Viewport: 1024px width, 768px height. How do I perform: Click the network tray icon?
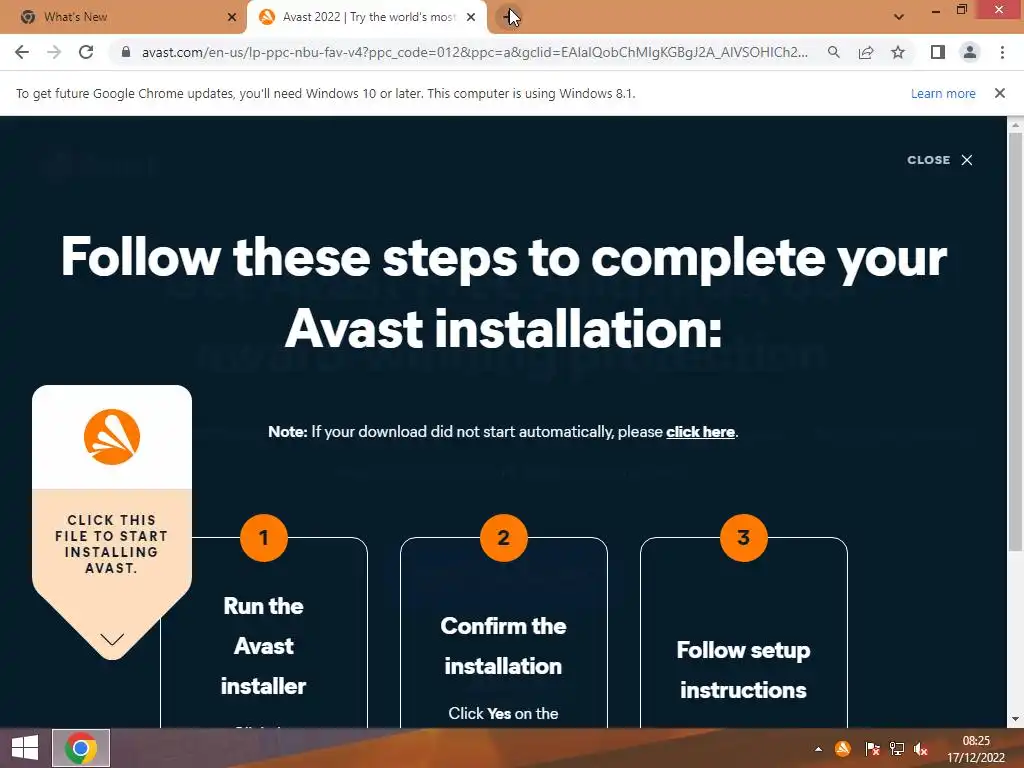[x=897, y=749]
